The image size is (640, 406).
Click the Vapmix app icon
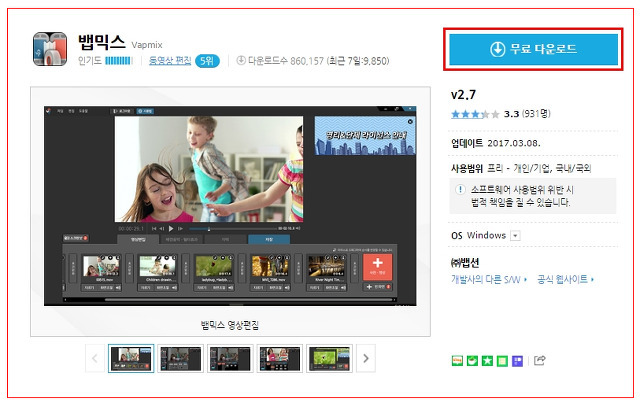coord(50,49)
